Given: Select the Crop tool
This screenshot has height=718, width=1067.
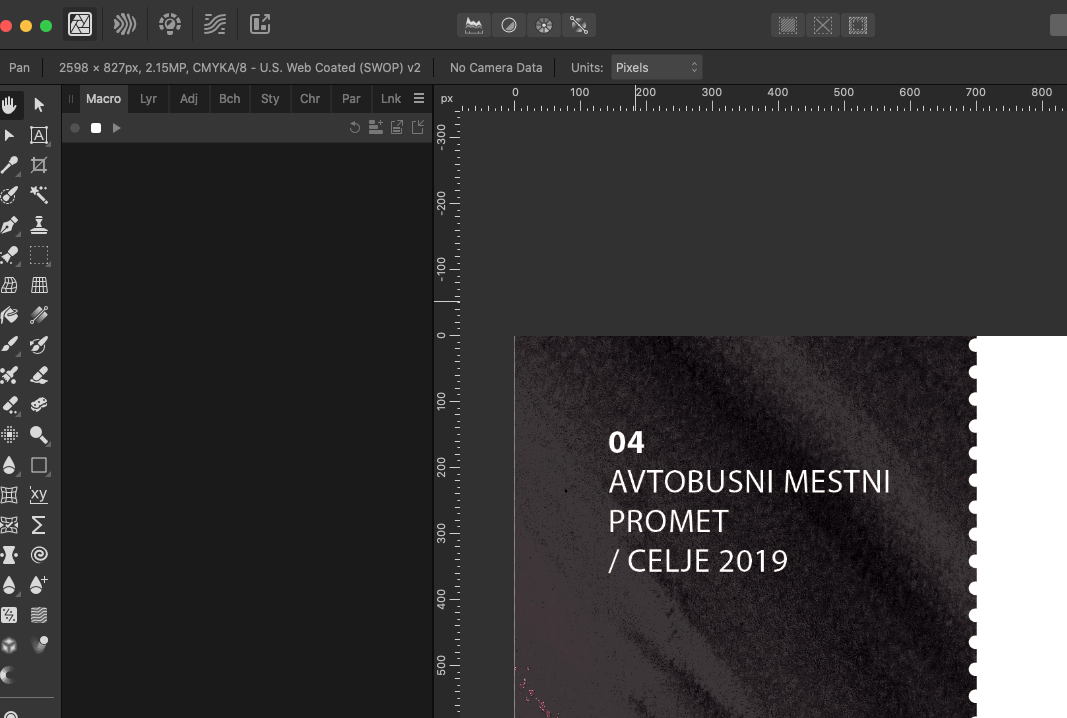Looking at the screenshot, I should pos(39,165).
